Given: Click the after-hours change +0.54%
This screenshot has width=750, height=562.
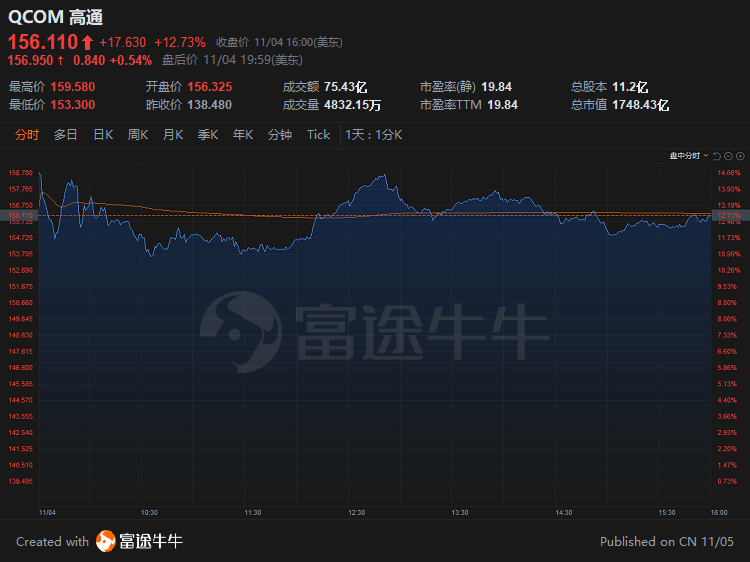Looking at the screenshot, I should [x=131, y=60].
